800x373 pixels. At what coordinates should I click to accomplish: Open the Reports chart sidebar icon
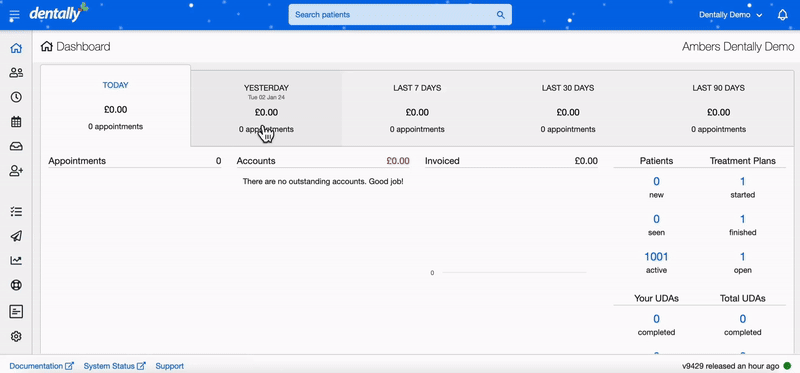click(x=16, y=261)
